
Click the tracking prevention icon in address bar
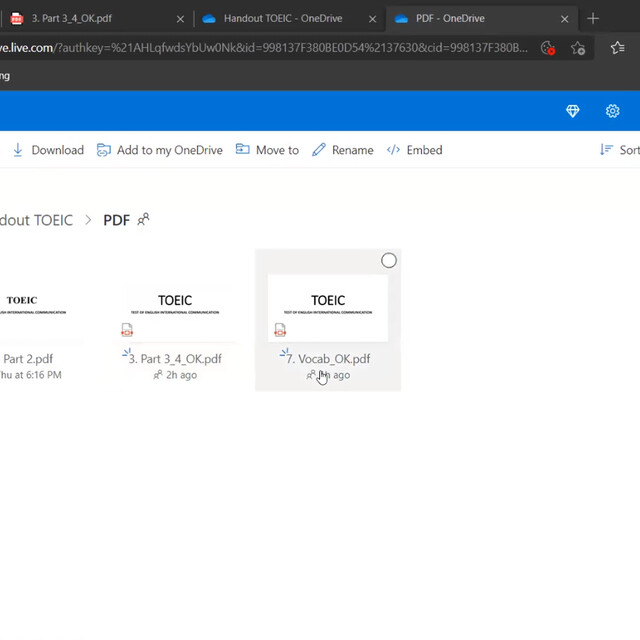pos(547,48)
